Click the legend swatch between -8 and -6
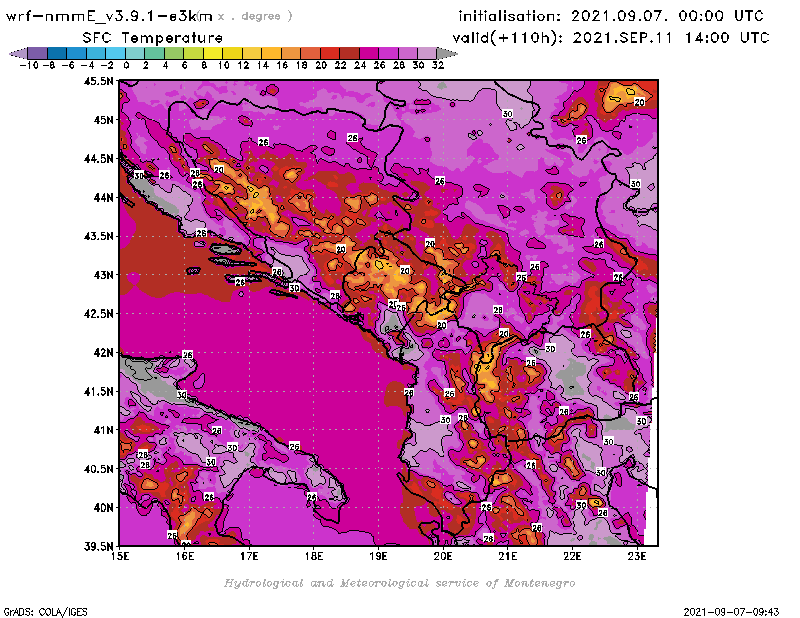This screenshot has height=618, width=800. click(57, 54)
